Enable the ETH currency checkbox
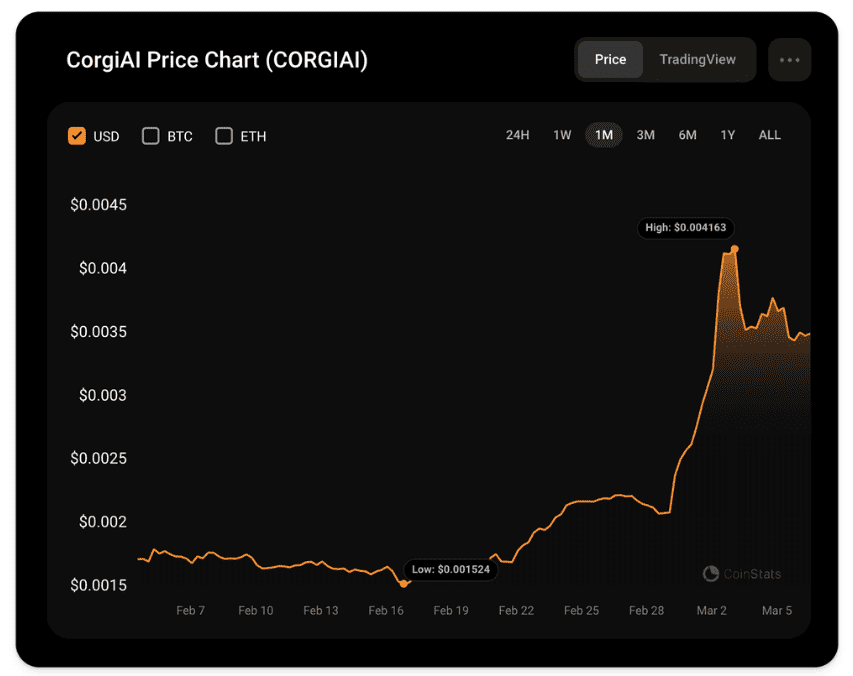This screenshot has height=676, width=853. [x=224, y=136]
